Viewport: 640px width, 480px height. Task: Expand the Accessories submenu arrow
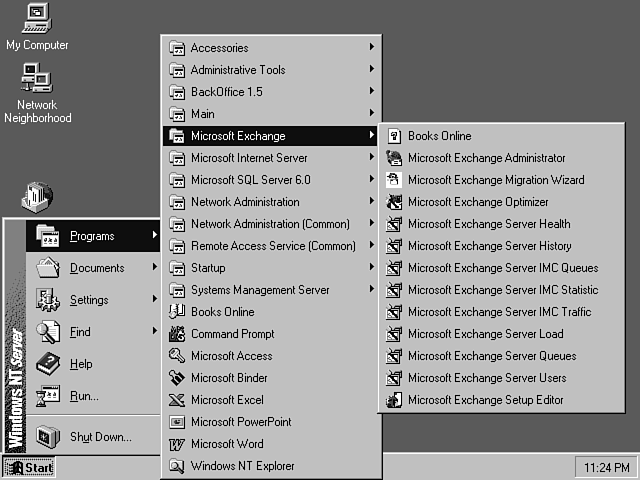(371, 48)
